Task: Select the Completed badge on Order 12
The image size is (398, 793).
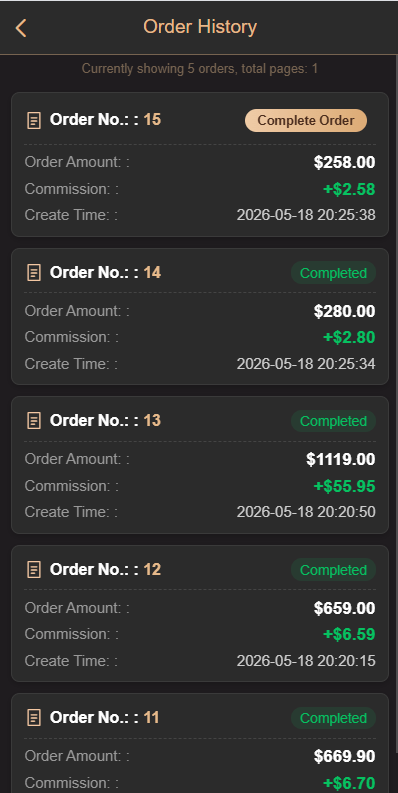Action: click(x=333, y=570)
